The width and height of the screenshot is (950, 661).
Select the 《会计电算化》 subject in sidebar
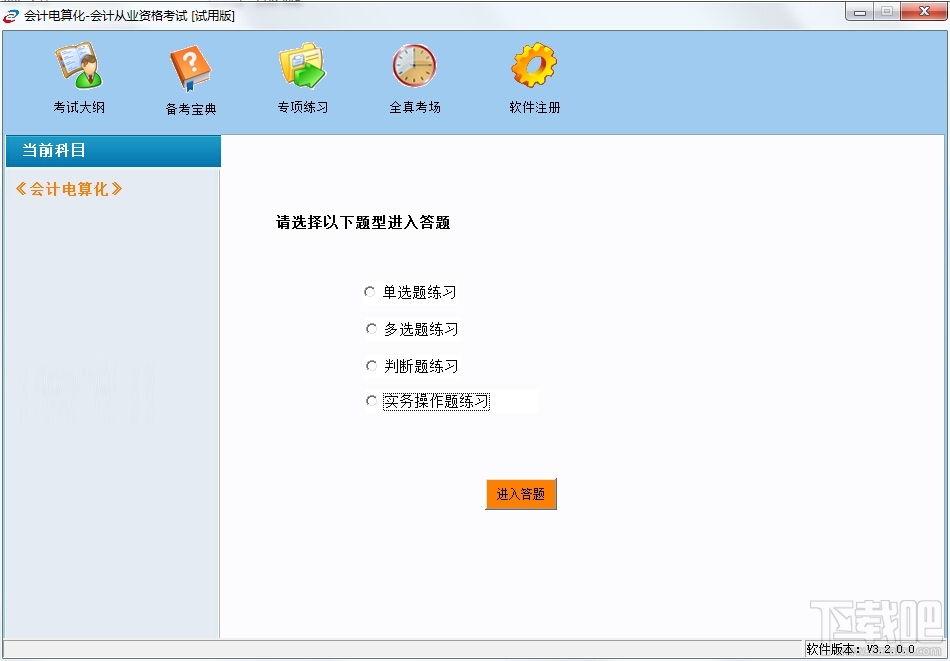[x=69, y=189]
